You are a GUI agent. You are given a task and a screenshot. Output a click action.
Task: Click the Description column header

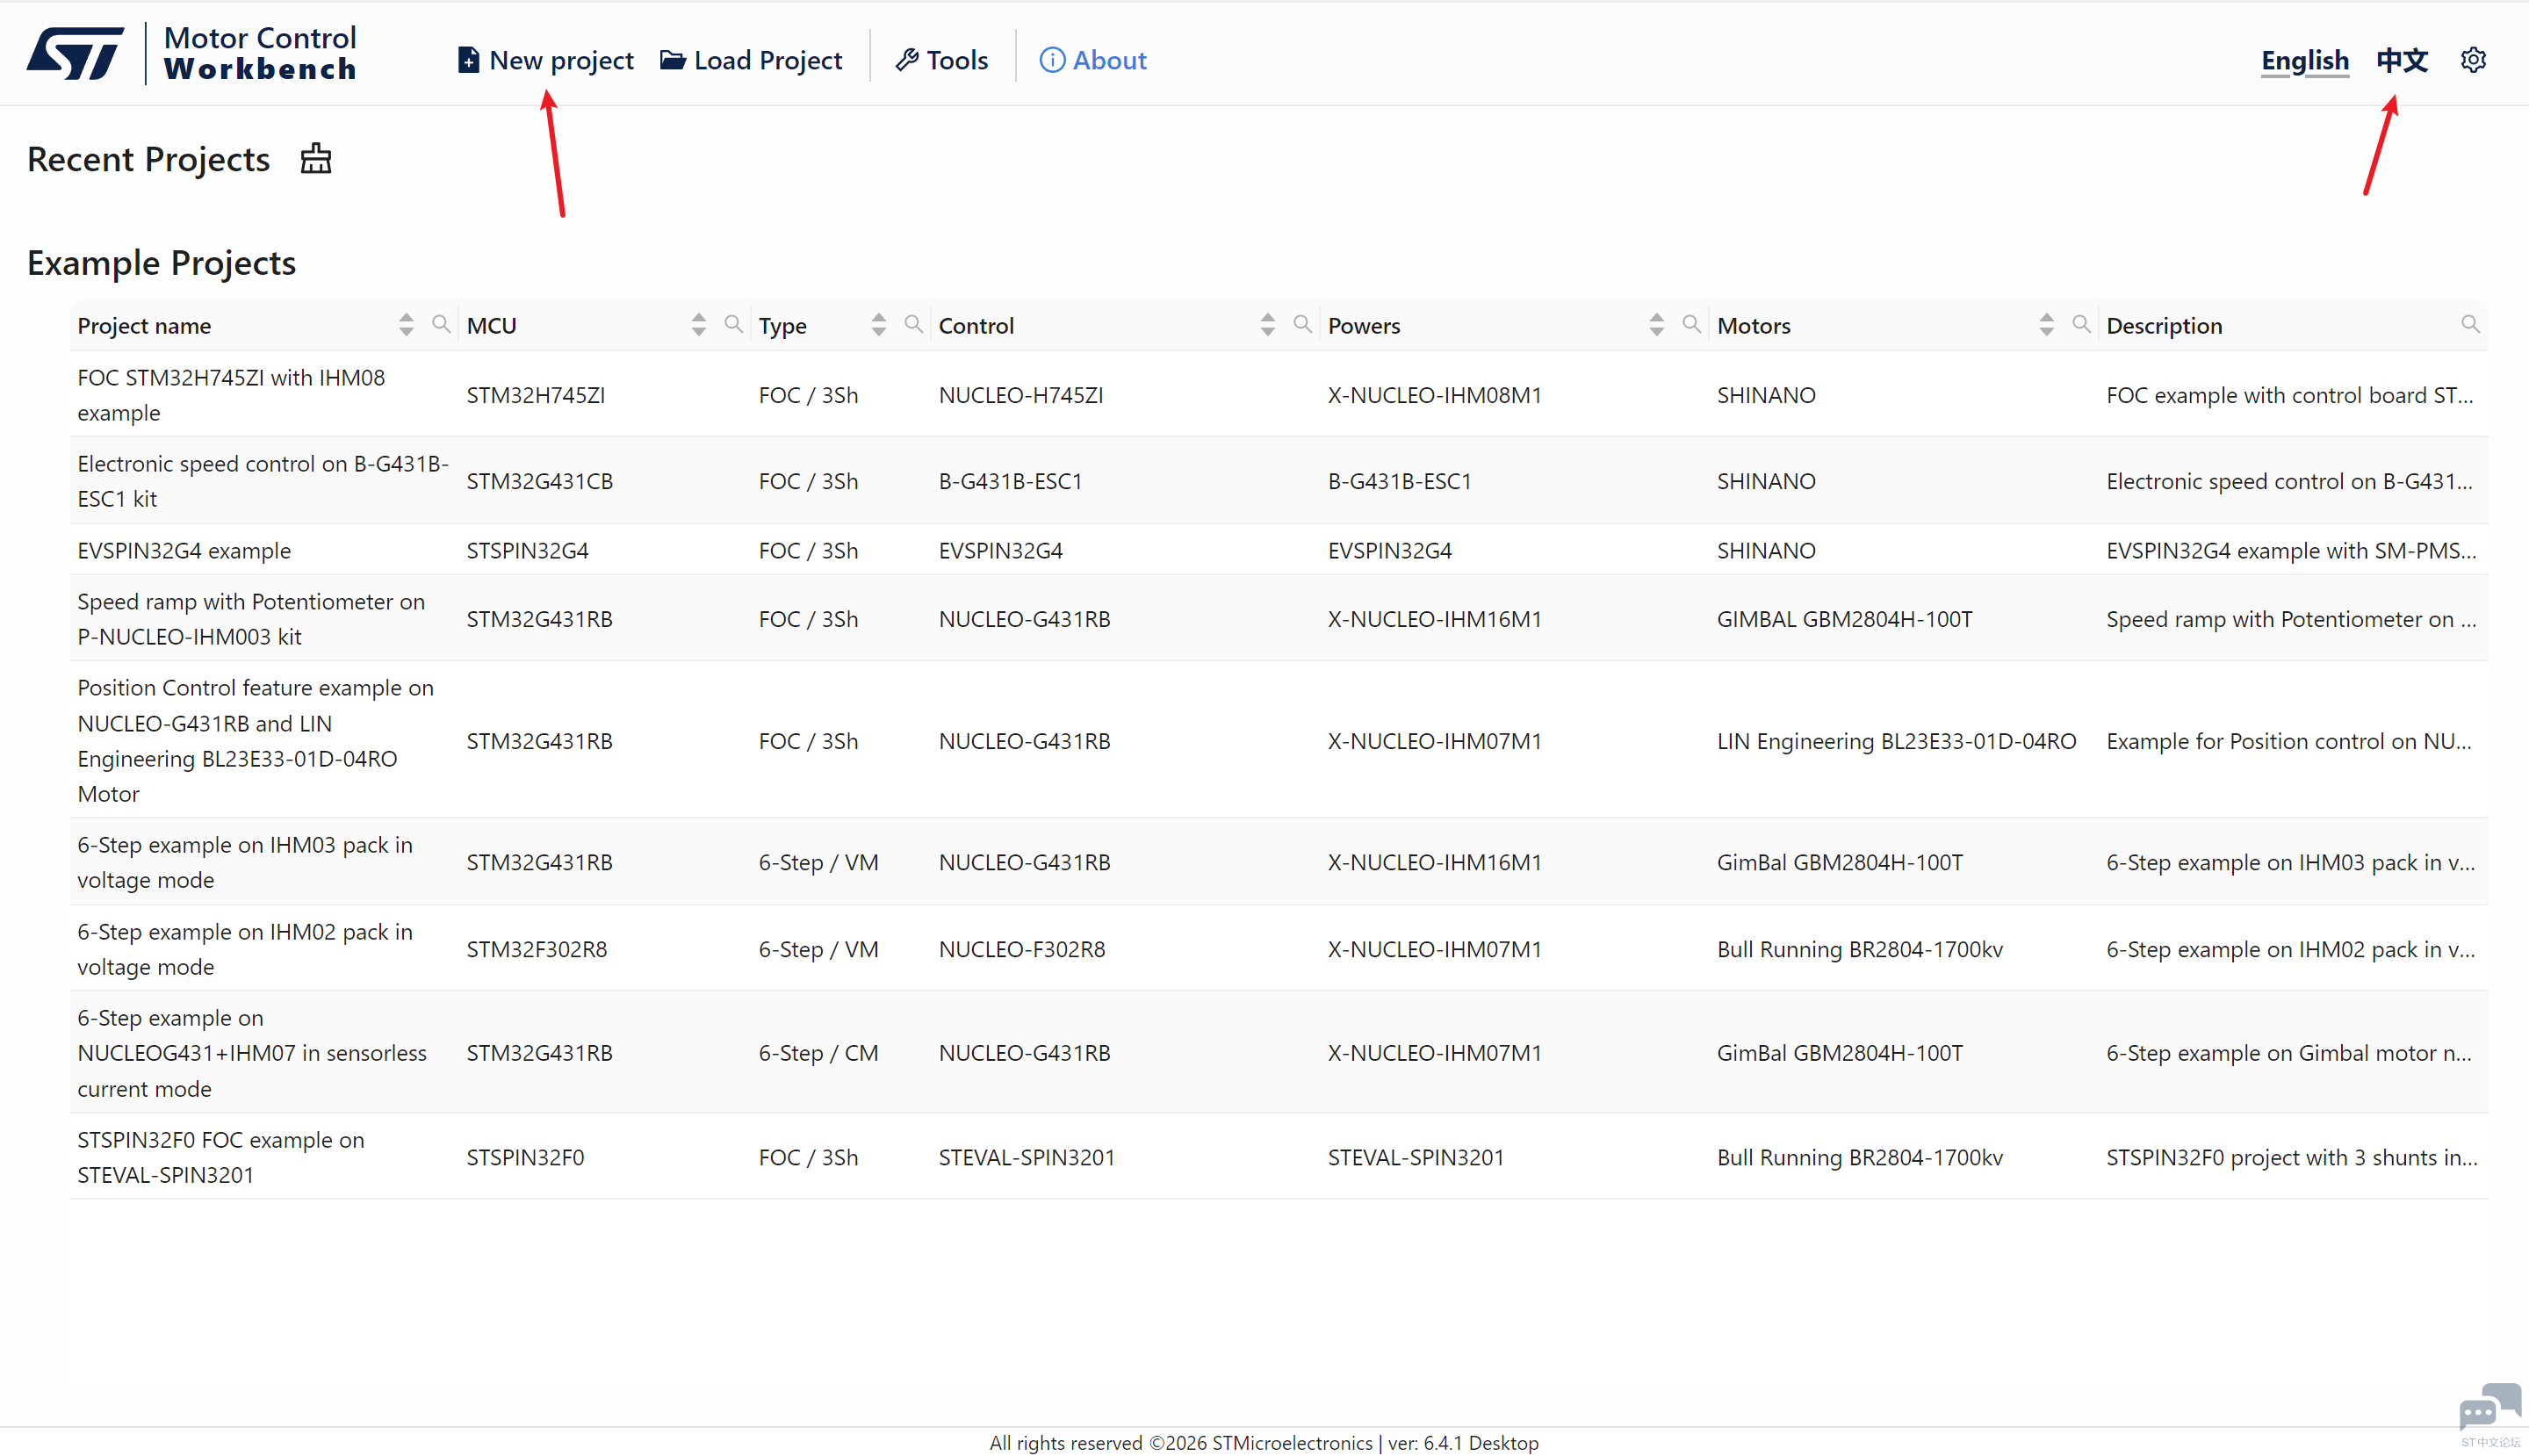click(x=2164, y=325)
